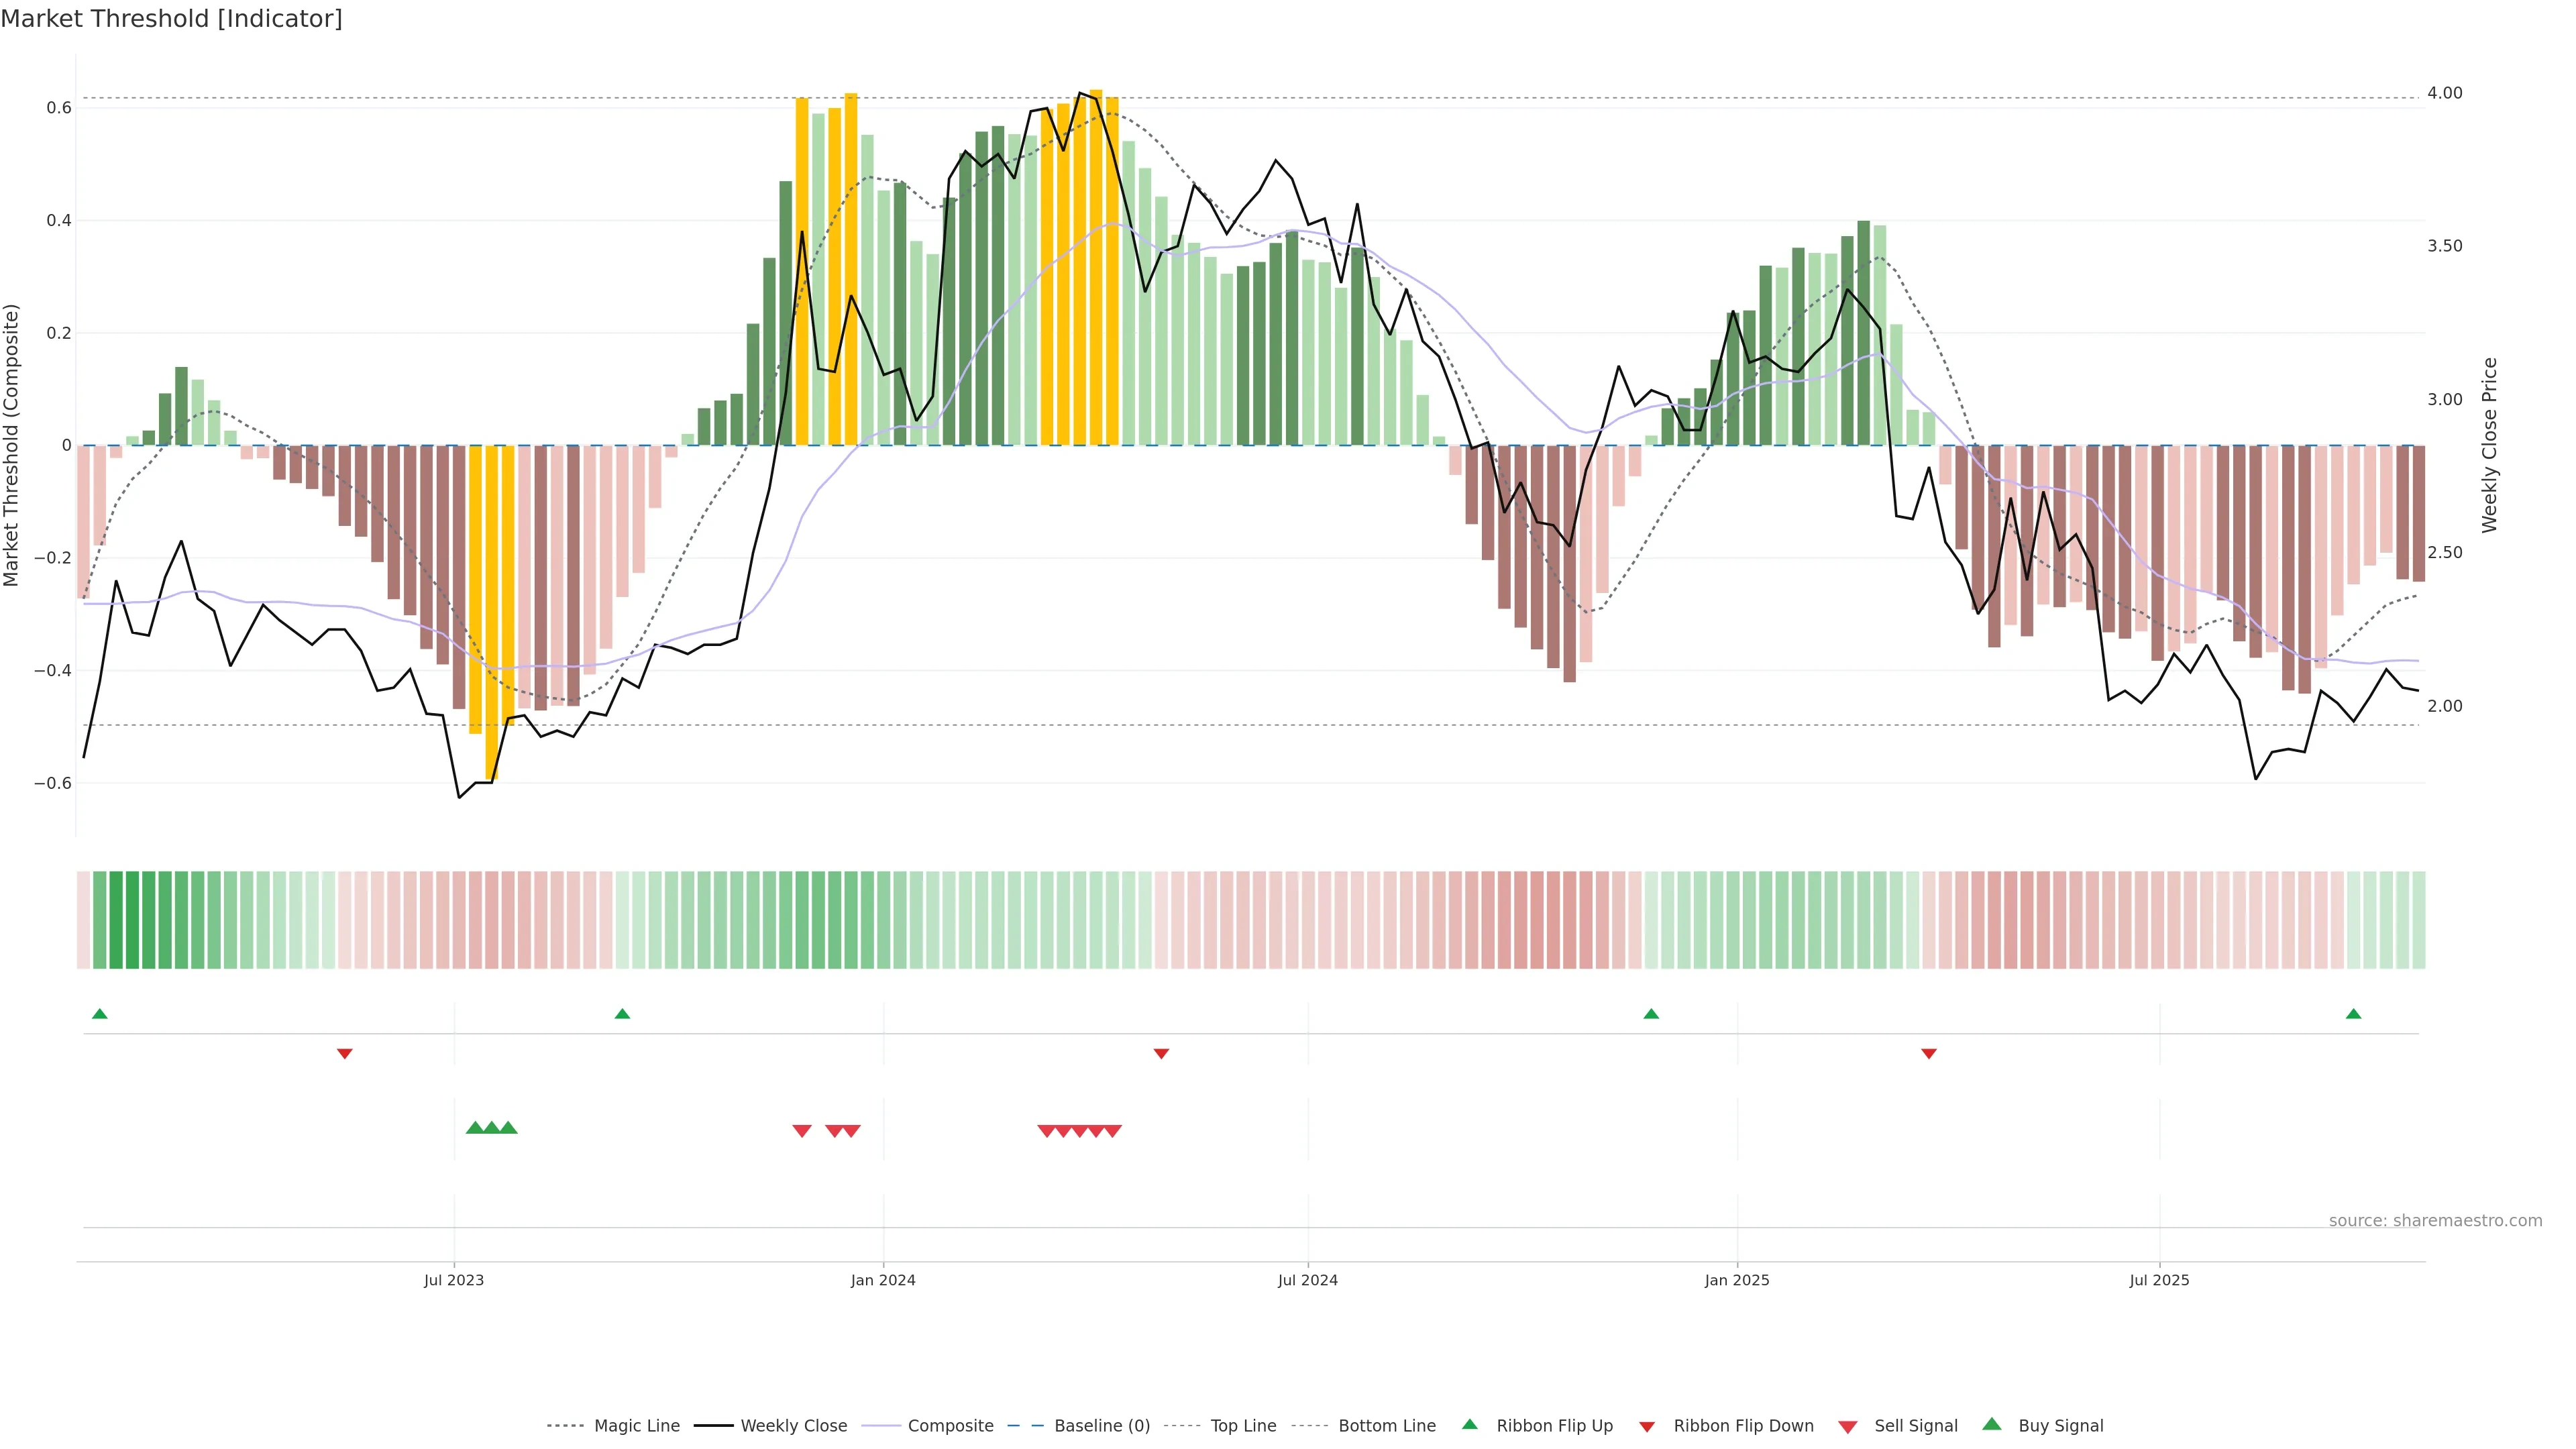Click the Sell Signal legend triangle icon
This screenshot has height=1449, width=2576.
[1847, 1427]
